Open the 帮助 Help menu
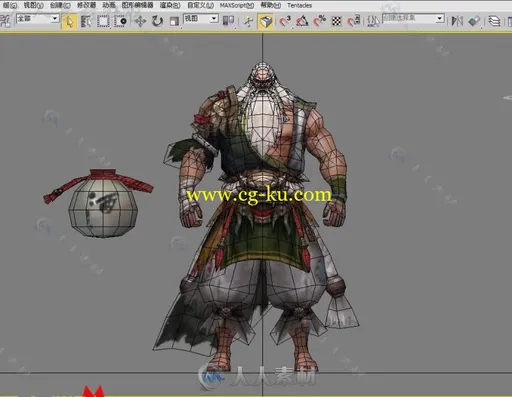This screenshot has width=512, height=397. [x=270, y=5]
